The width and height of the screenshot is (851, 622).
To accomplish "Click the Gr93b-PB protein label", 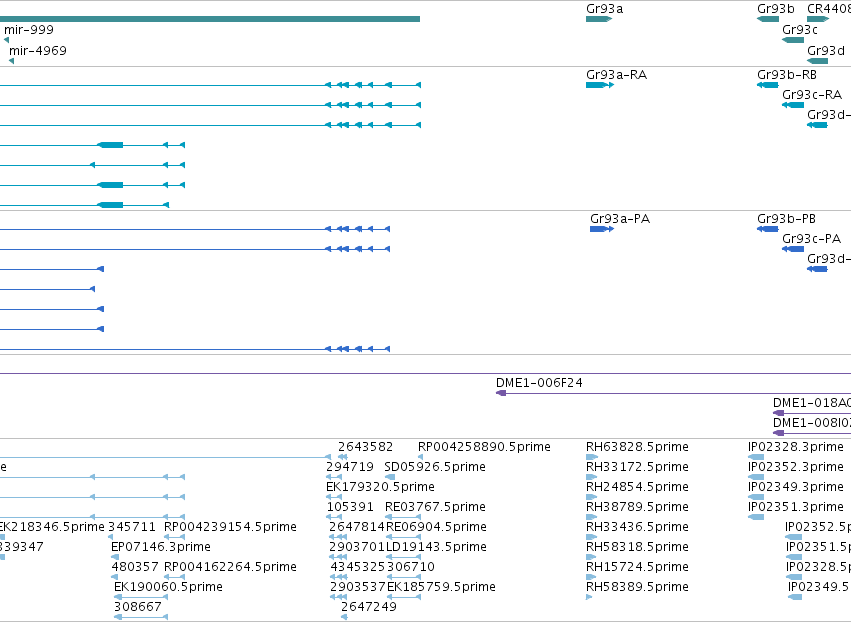I will [x=786, y=219].
